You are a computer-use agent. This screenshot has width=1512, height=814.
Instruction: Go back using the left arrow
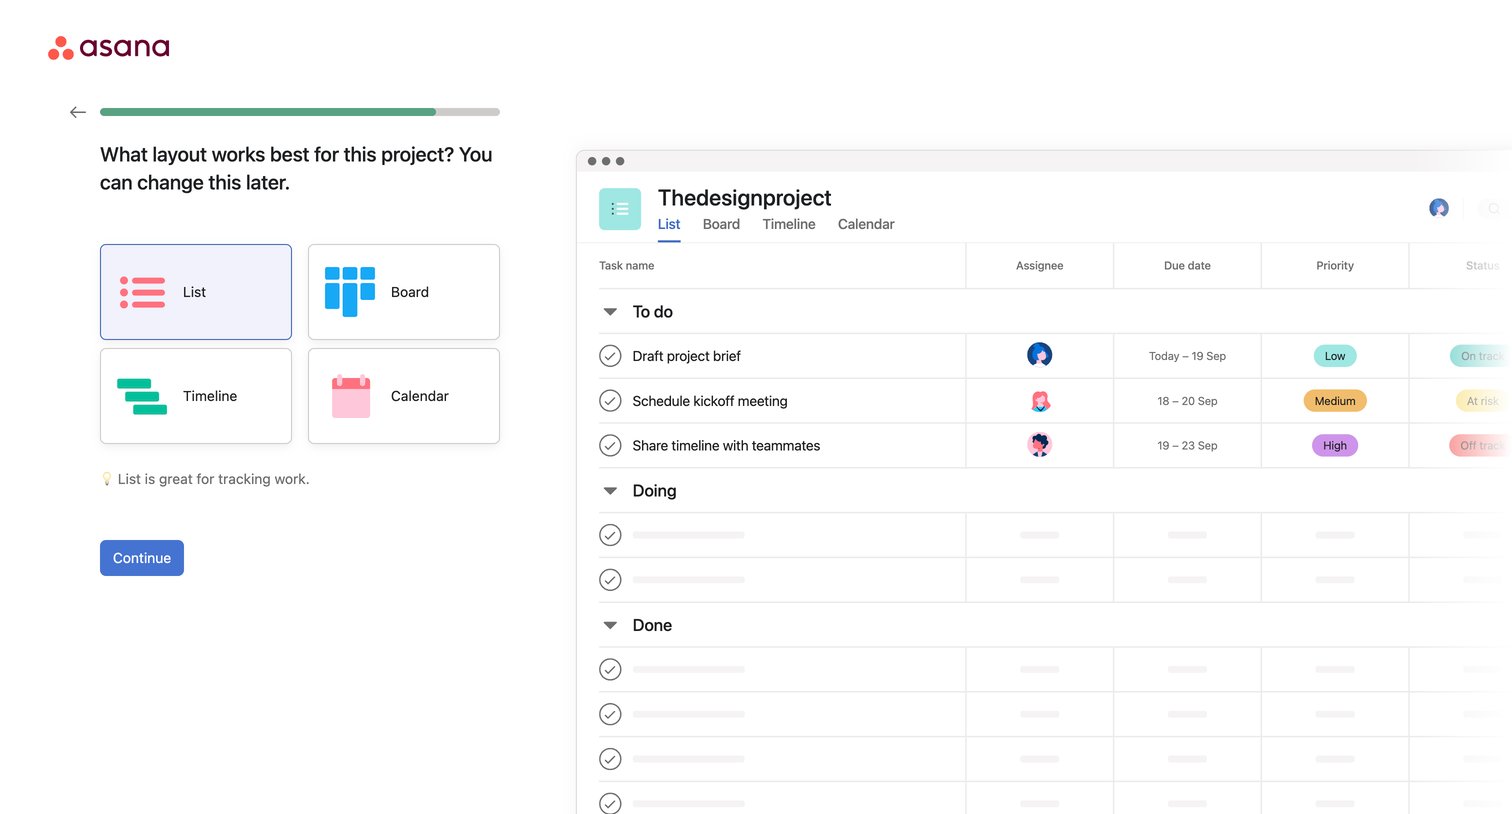pos(78,112)
